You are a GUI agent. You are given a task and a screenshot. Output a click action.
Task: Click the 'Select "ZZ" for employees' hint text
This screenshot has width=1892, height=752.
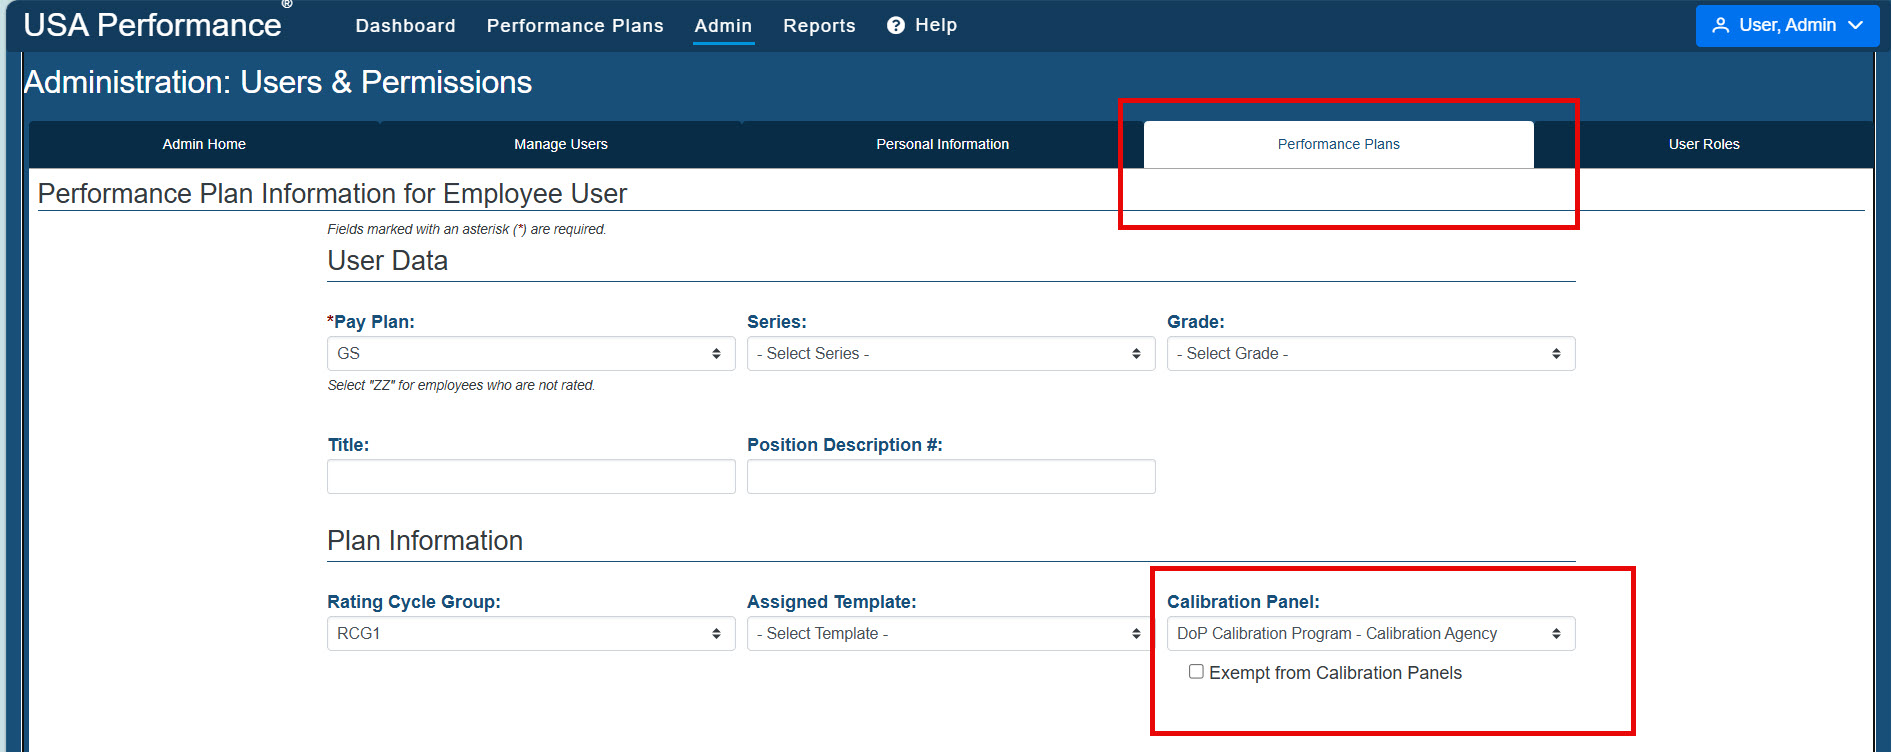coord(461,385)
